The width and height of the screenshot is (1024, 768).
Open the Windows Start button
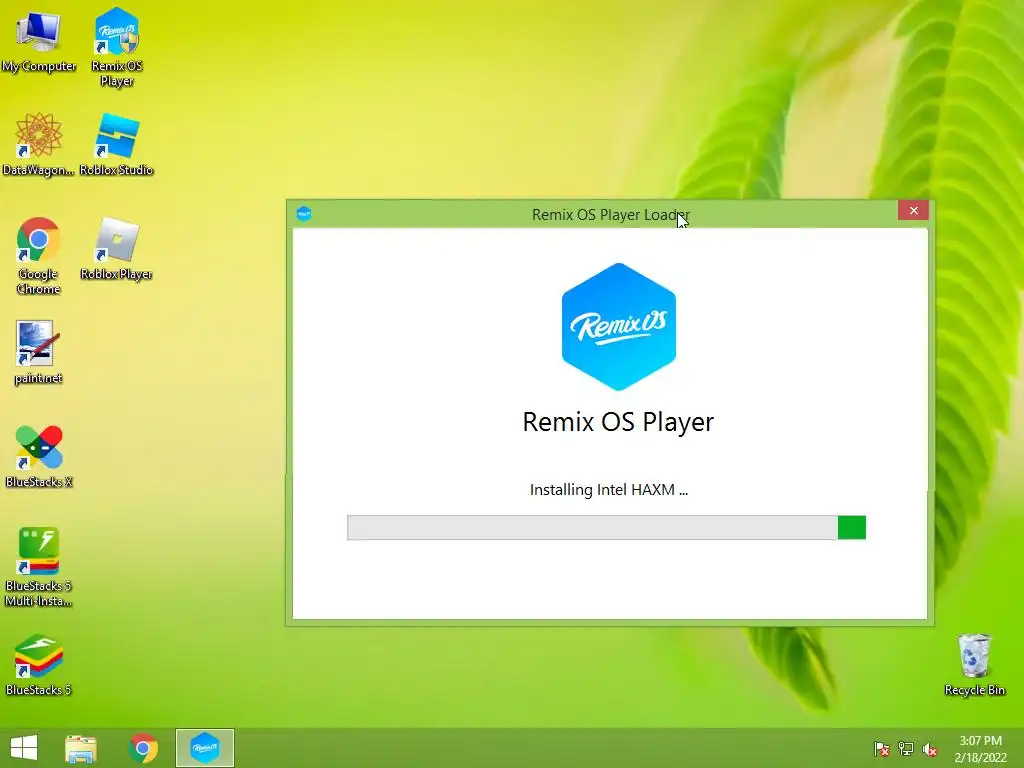tap(24, 748)
